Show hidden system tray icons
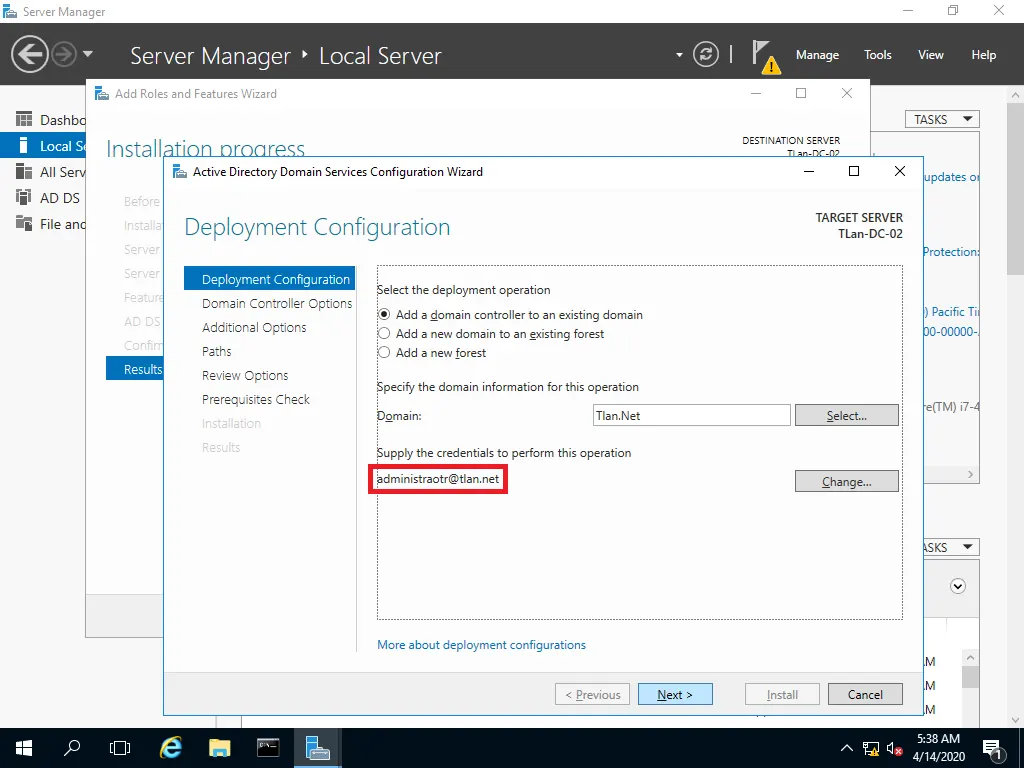 [846, 748]
